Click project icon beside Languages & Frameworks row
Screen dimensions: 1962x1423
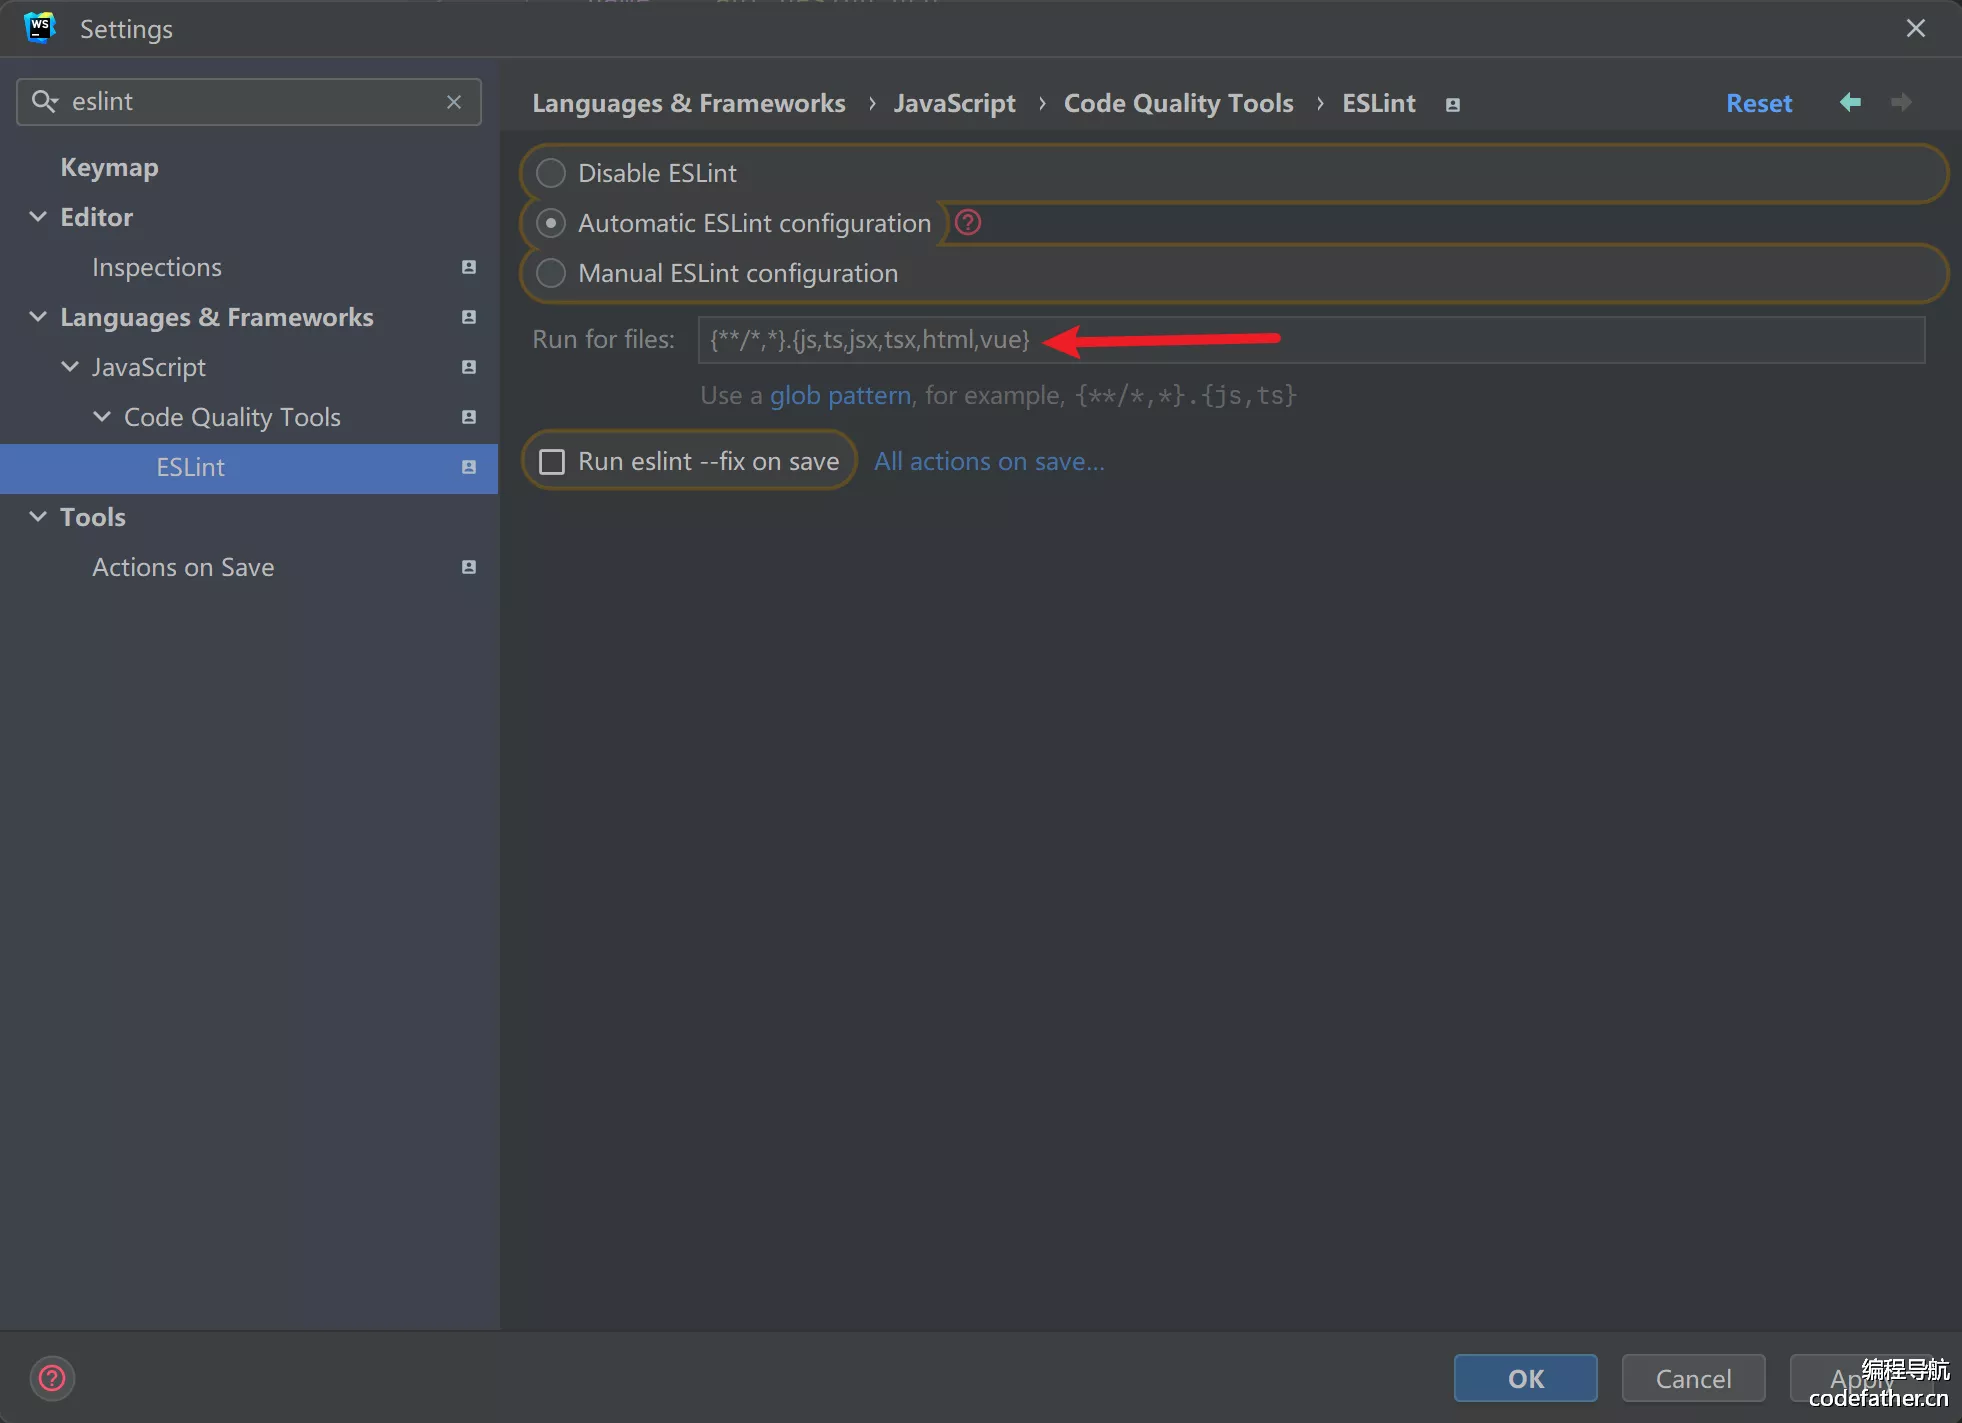tap(468, 317)
